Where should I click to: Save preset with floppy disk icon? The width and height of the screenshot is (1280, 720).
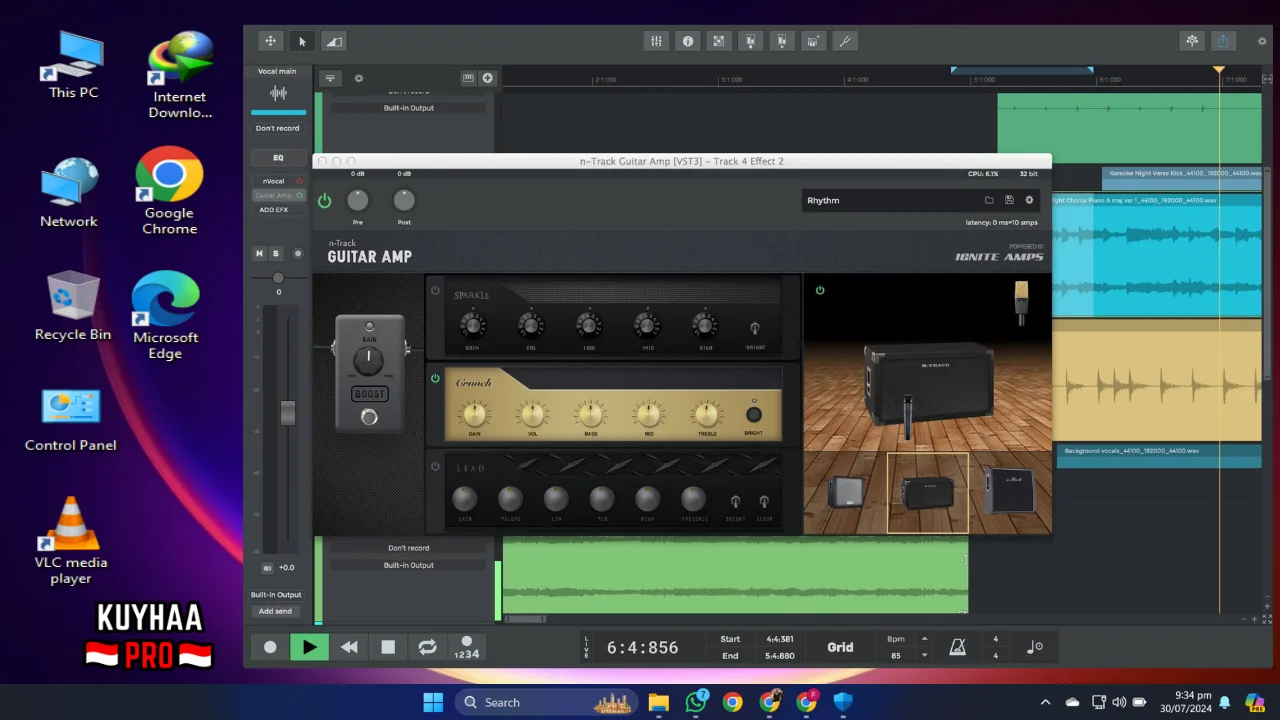coord(1009,200)
